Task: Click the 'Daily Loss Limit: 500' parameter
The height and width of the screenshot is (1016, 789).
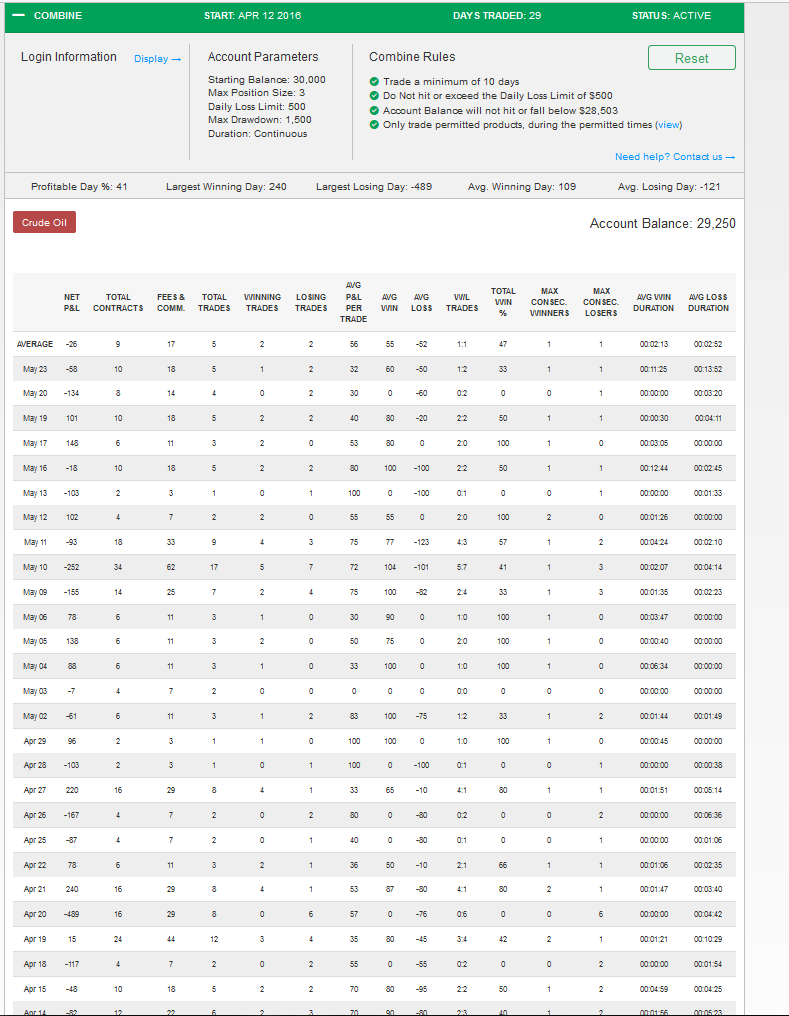Action: click(x=257, y=107)
